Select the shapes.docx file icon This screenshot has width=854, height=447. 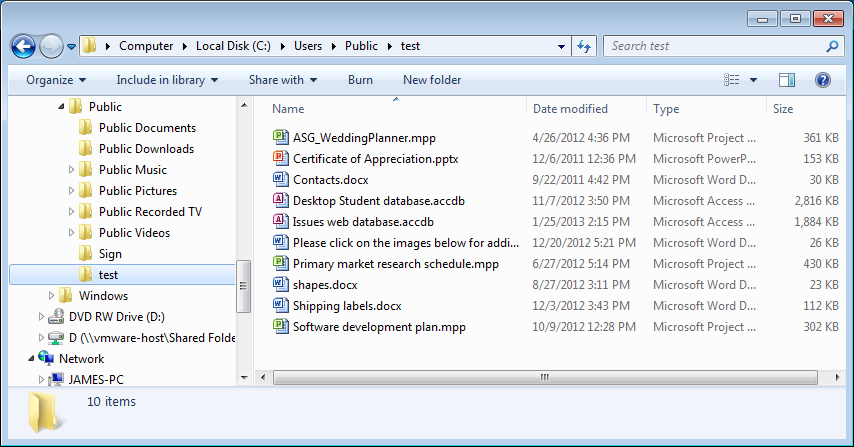[280, 284]
